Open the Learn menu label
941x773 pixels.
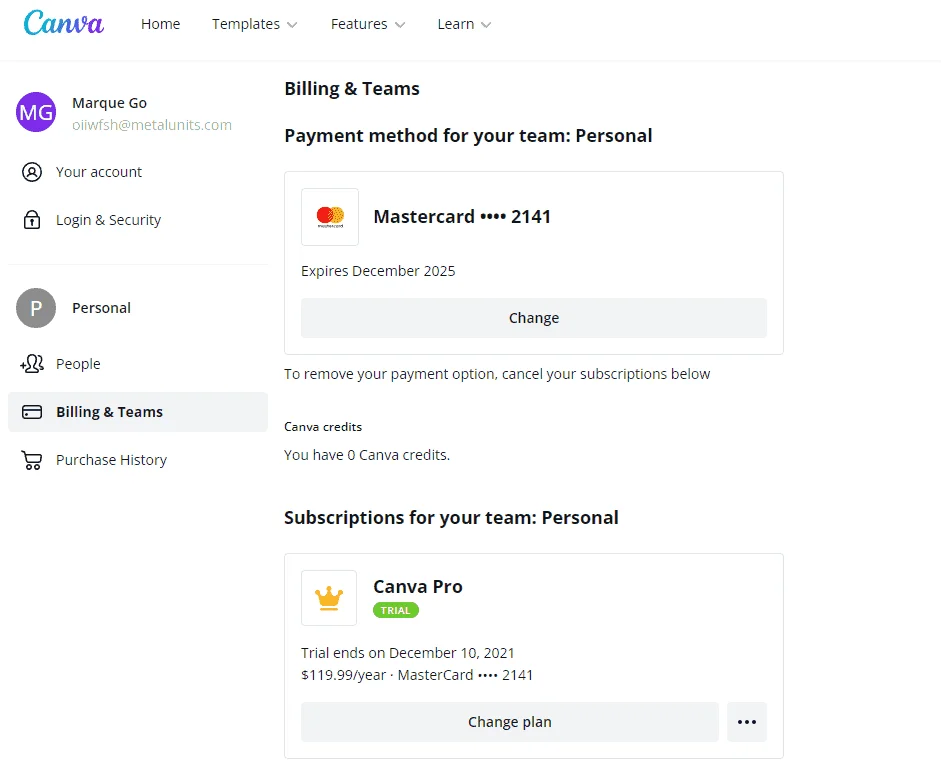(455, 24)
